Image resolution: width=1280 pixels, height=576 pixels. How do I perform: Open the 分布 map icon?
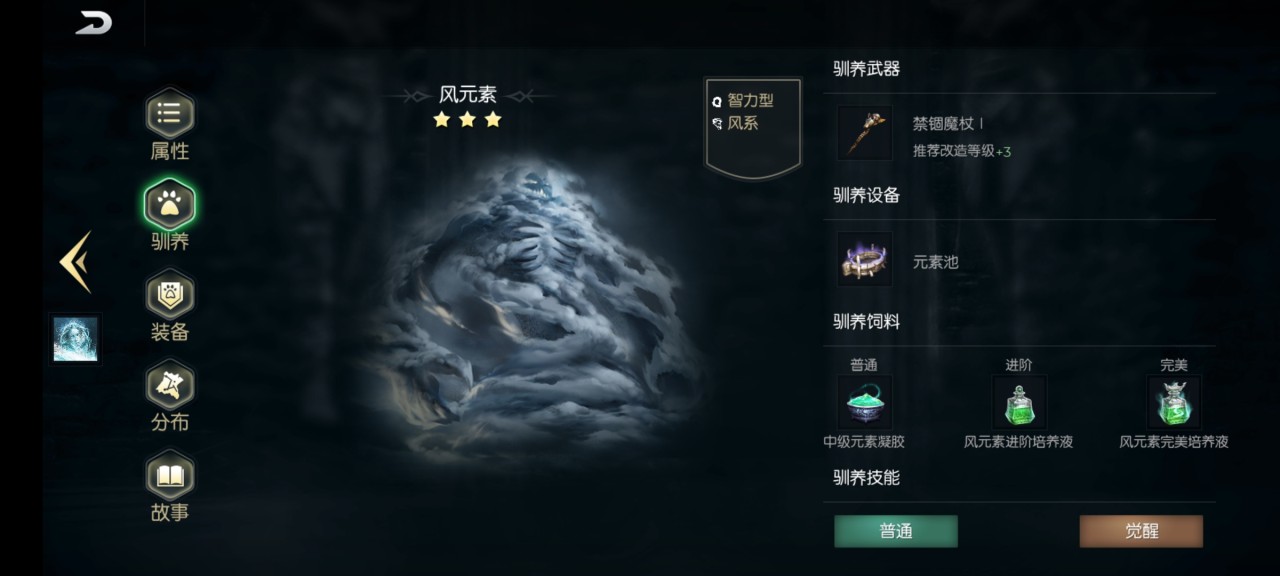click(x=169, y=385)
